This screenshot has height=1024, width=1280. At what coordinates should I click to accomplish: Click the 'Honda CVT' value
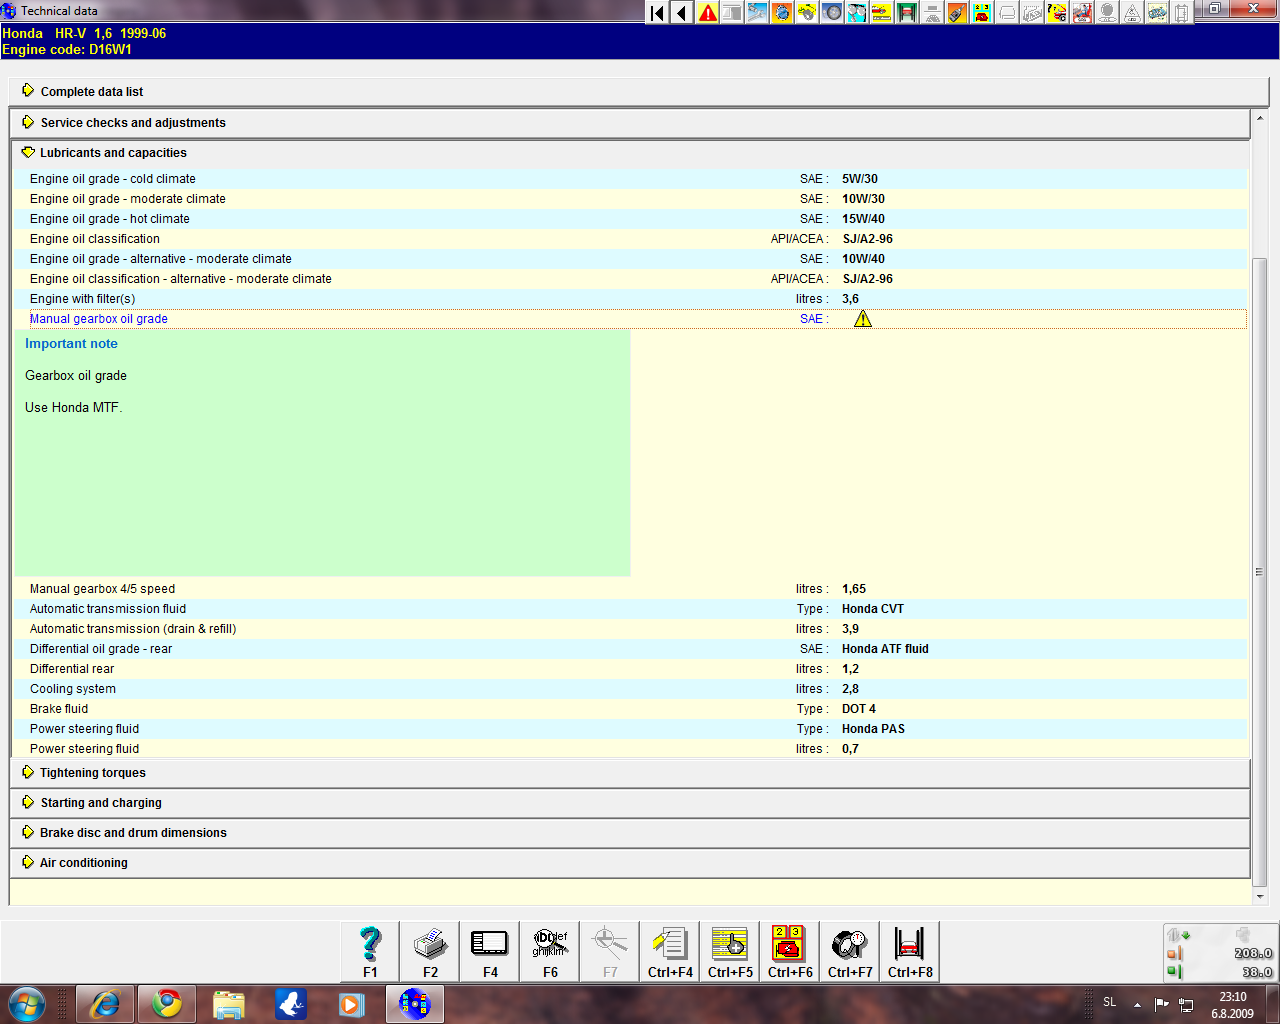873,609
